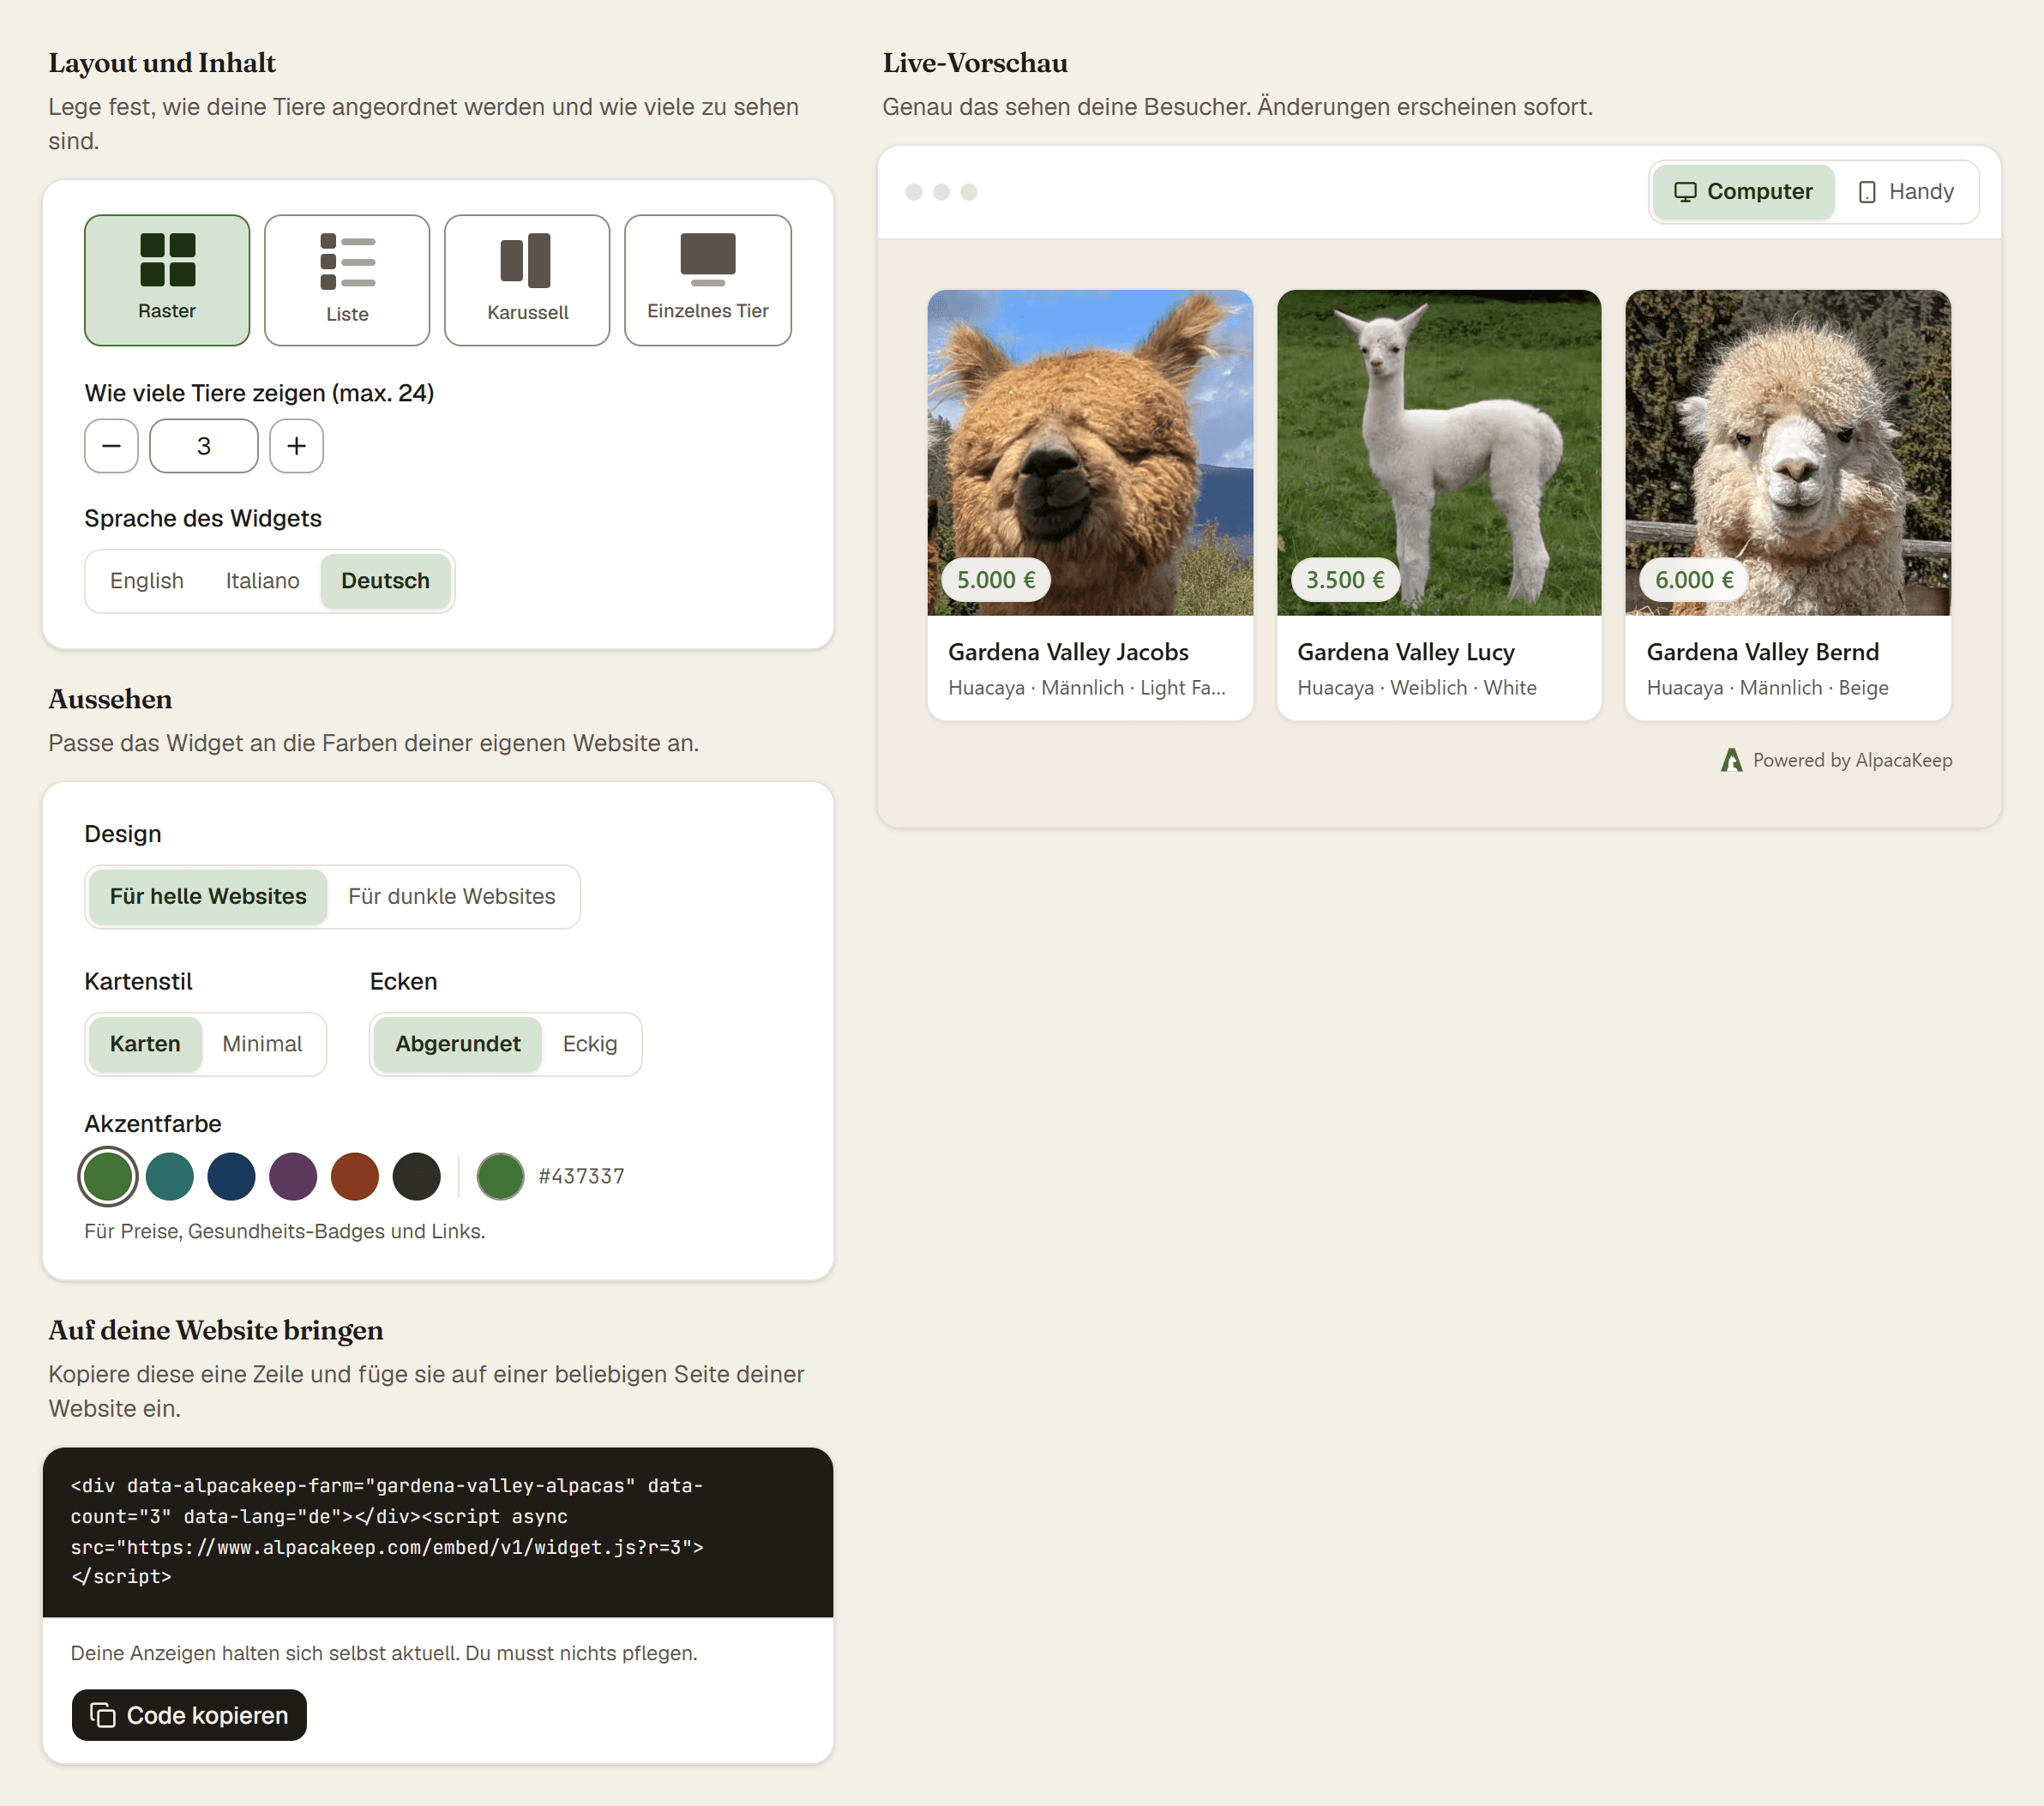Open the Gardena Valley Jacobs photo

coord(1090,453)
